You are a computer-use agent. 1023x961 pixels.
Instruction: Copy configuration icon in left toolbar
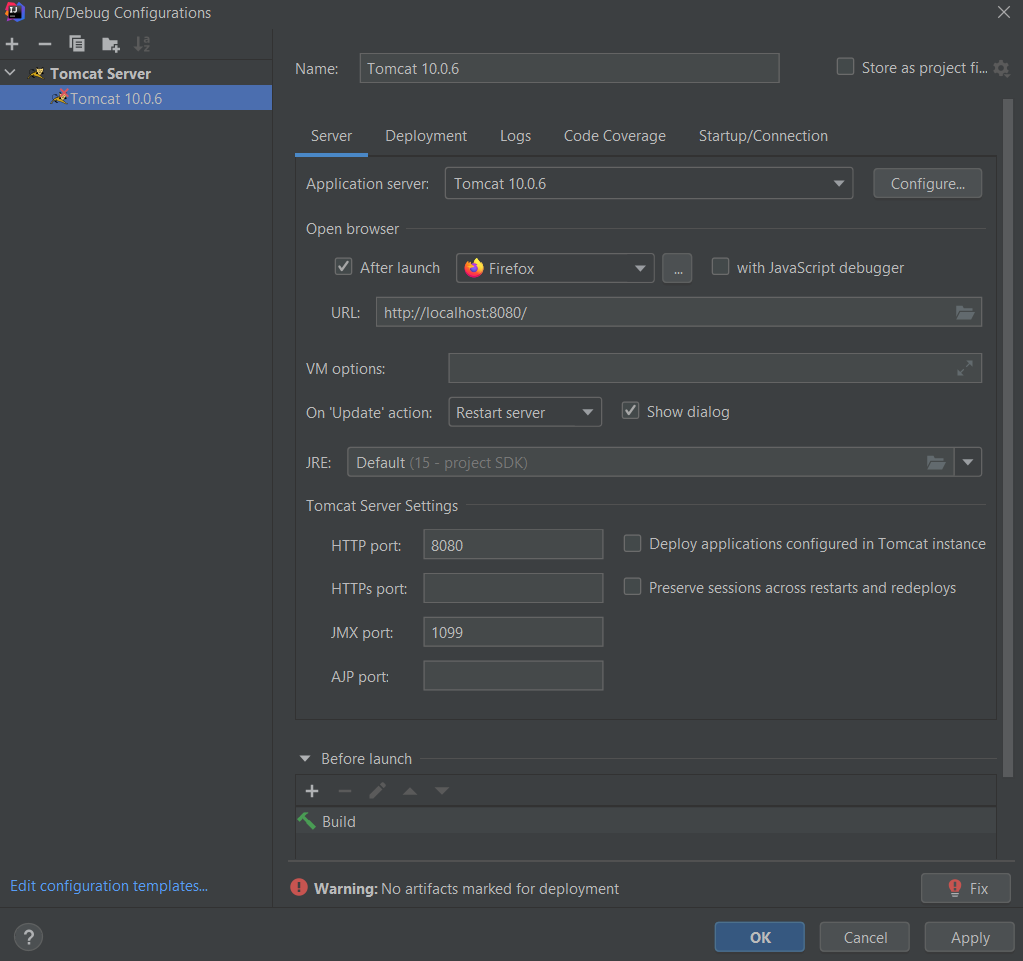point(77,44)
